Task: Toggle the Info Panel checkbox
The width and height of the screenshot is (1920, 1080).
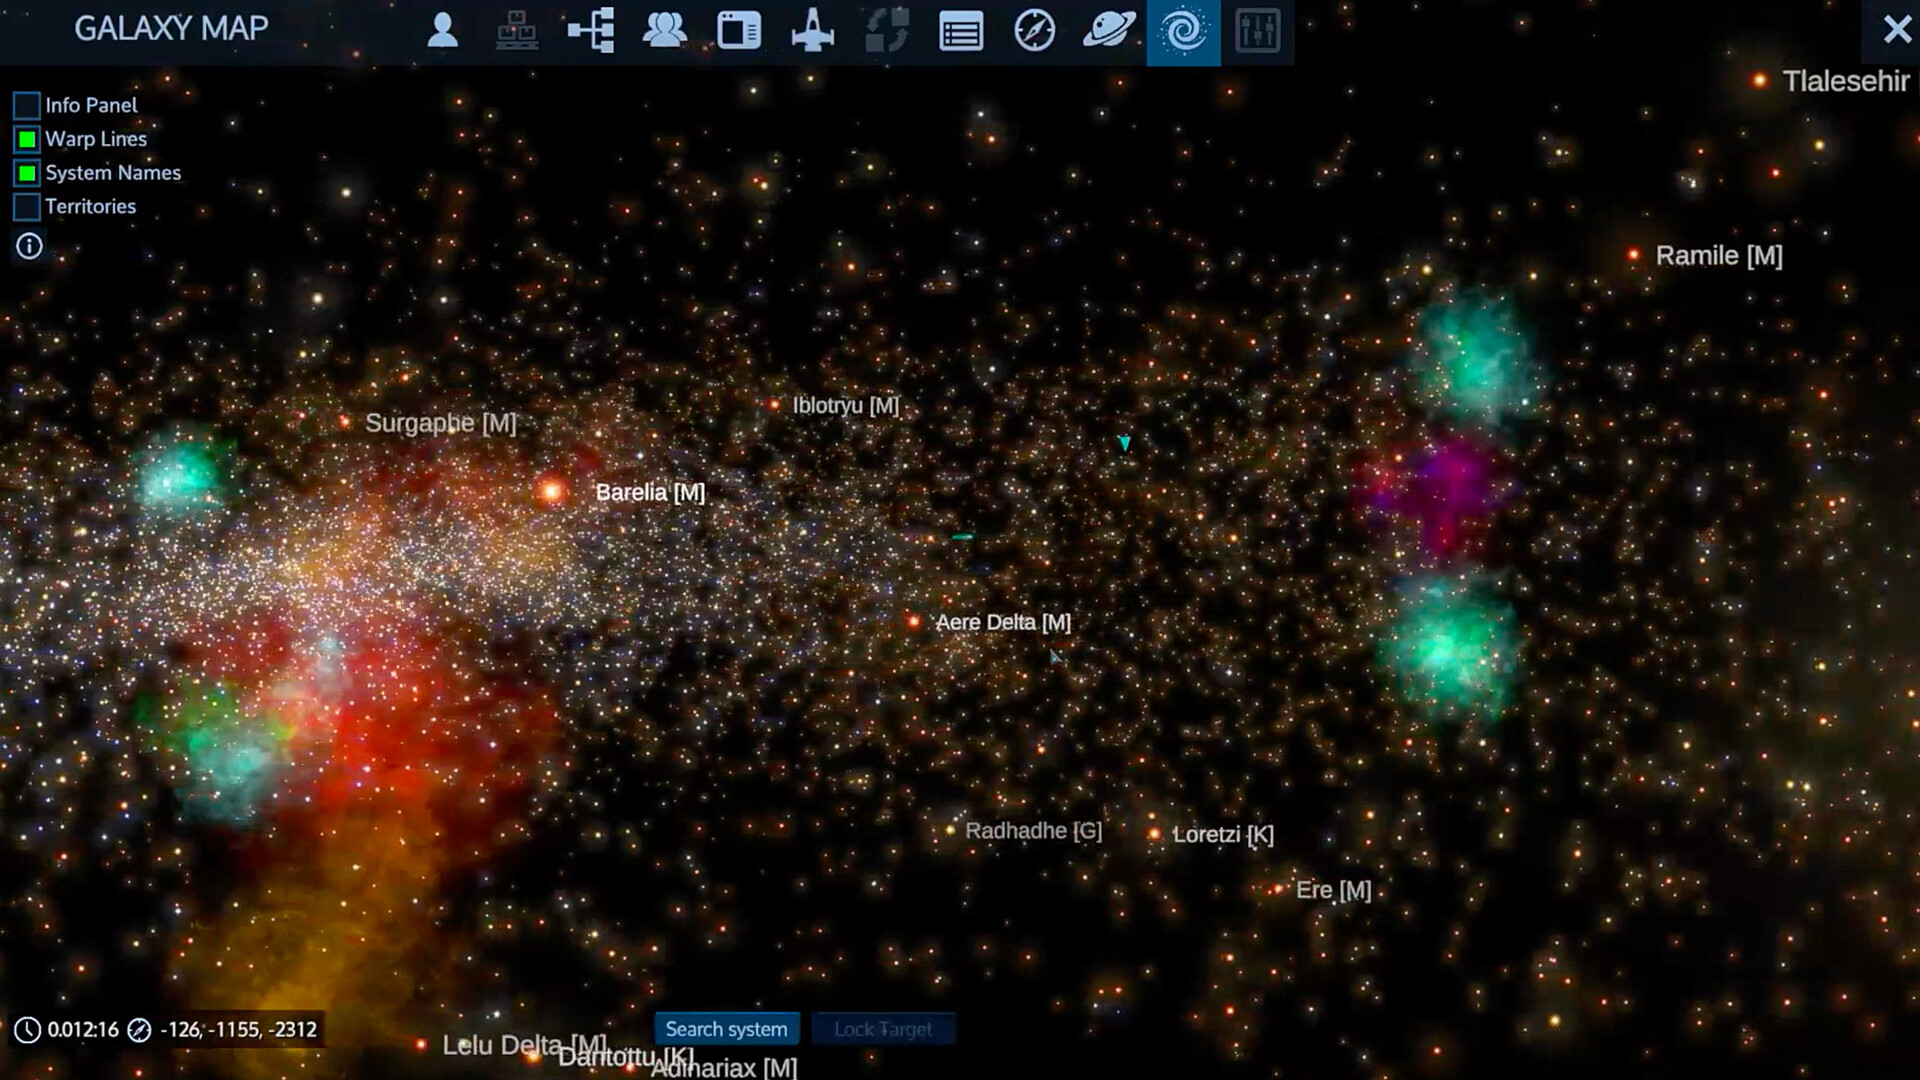Action: [x=25, y=104]
